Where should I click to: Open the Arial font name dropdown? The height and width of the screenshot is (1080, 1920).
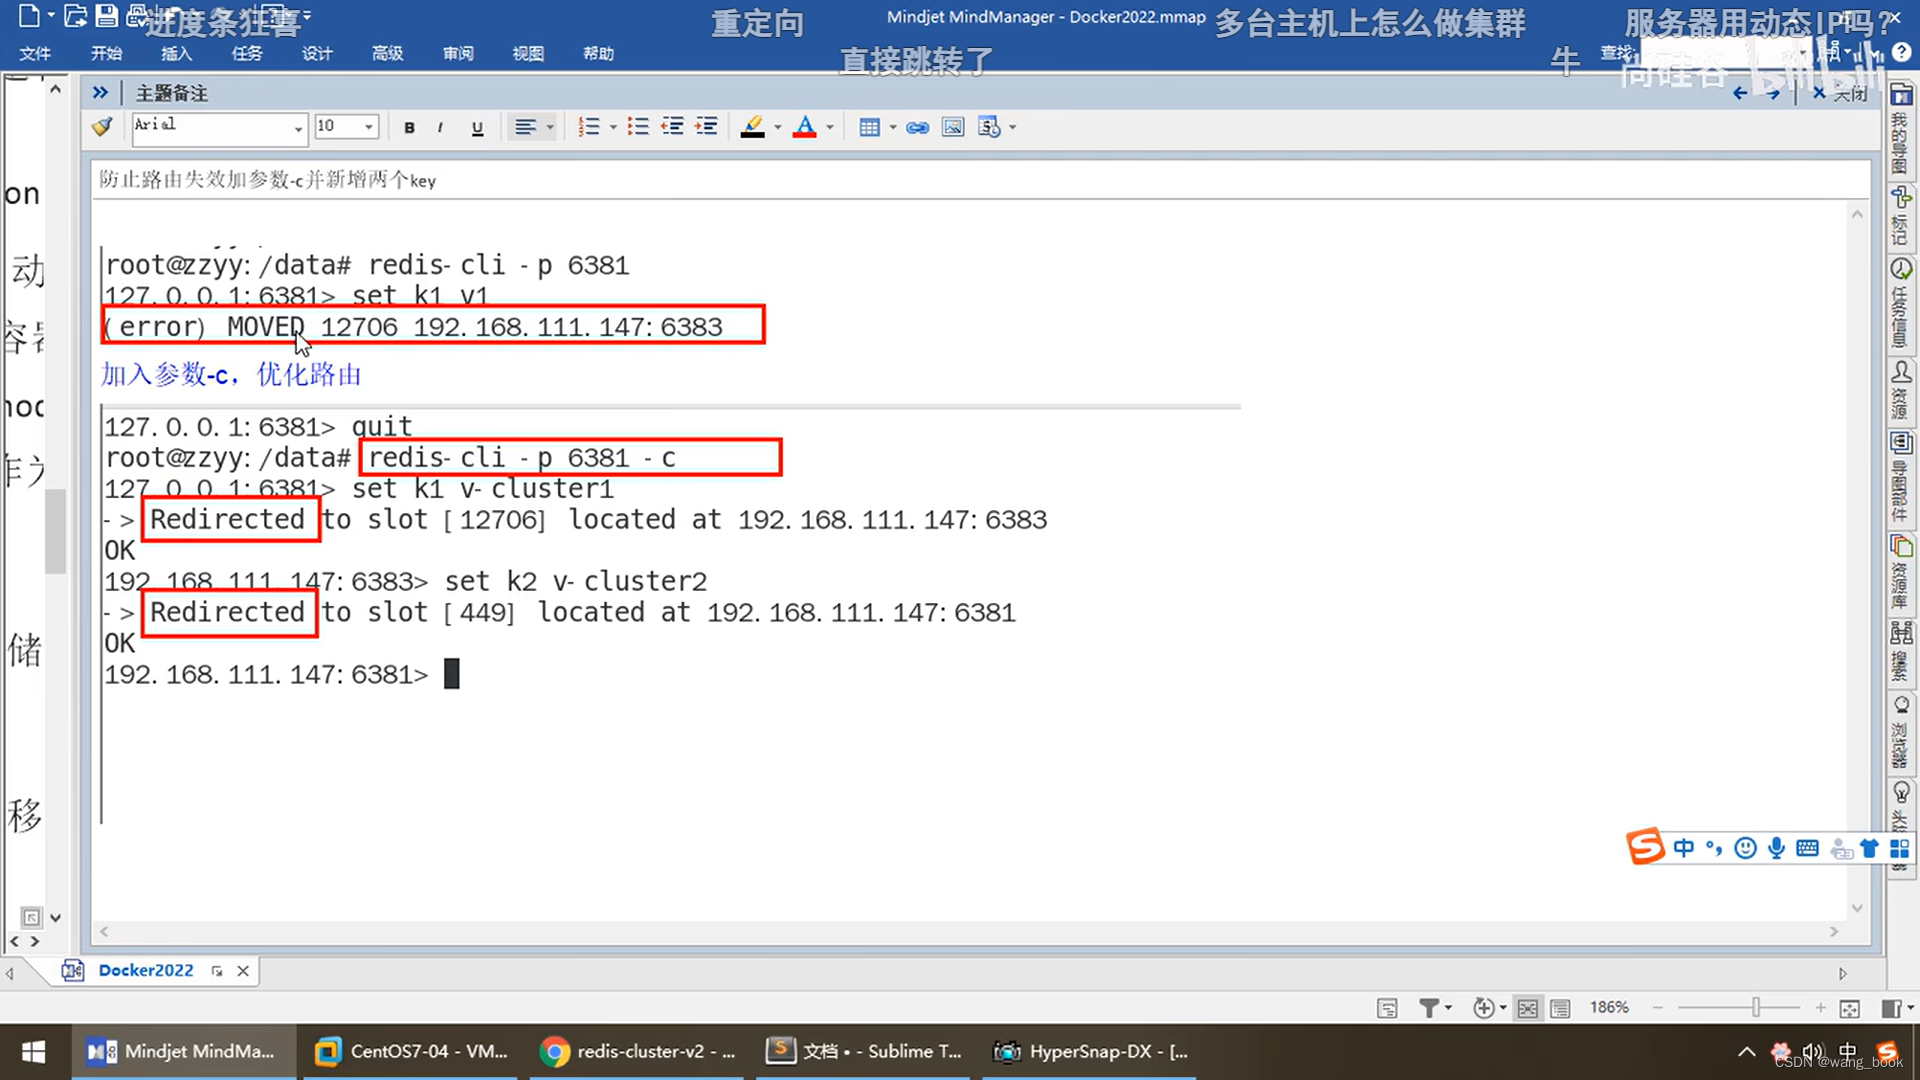(x=298, y=128)
